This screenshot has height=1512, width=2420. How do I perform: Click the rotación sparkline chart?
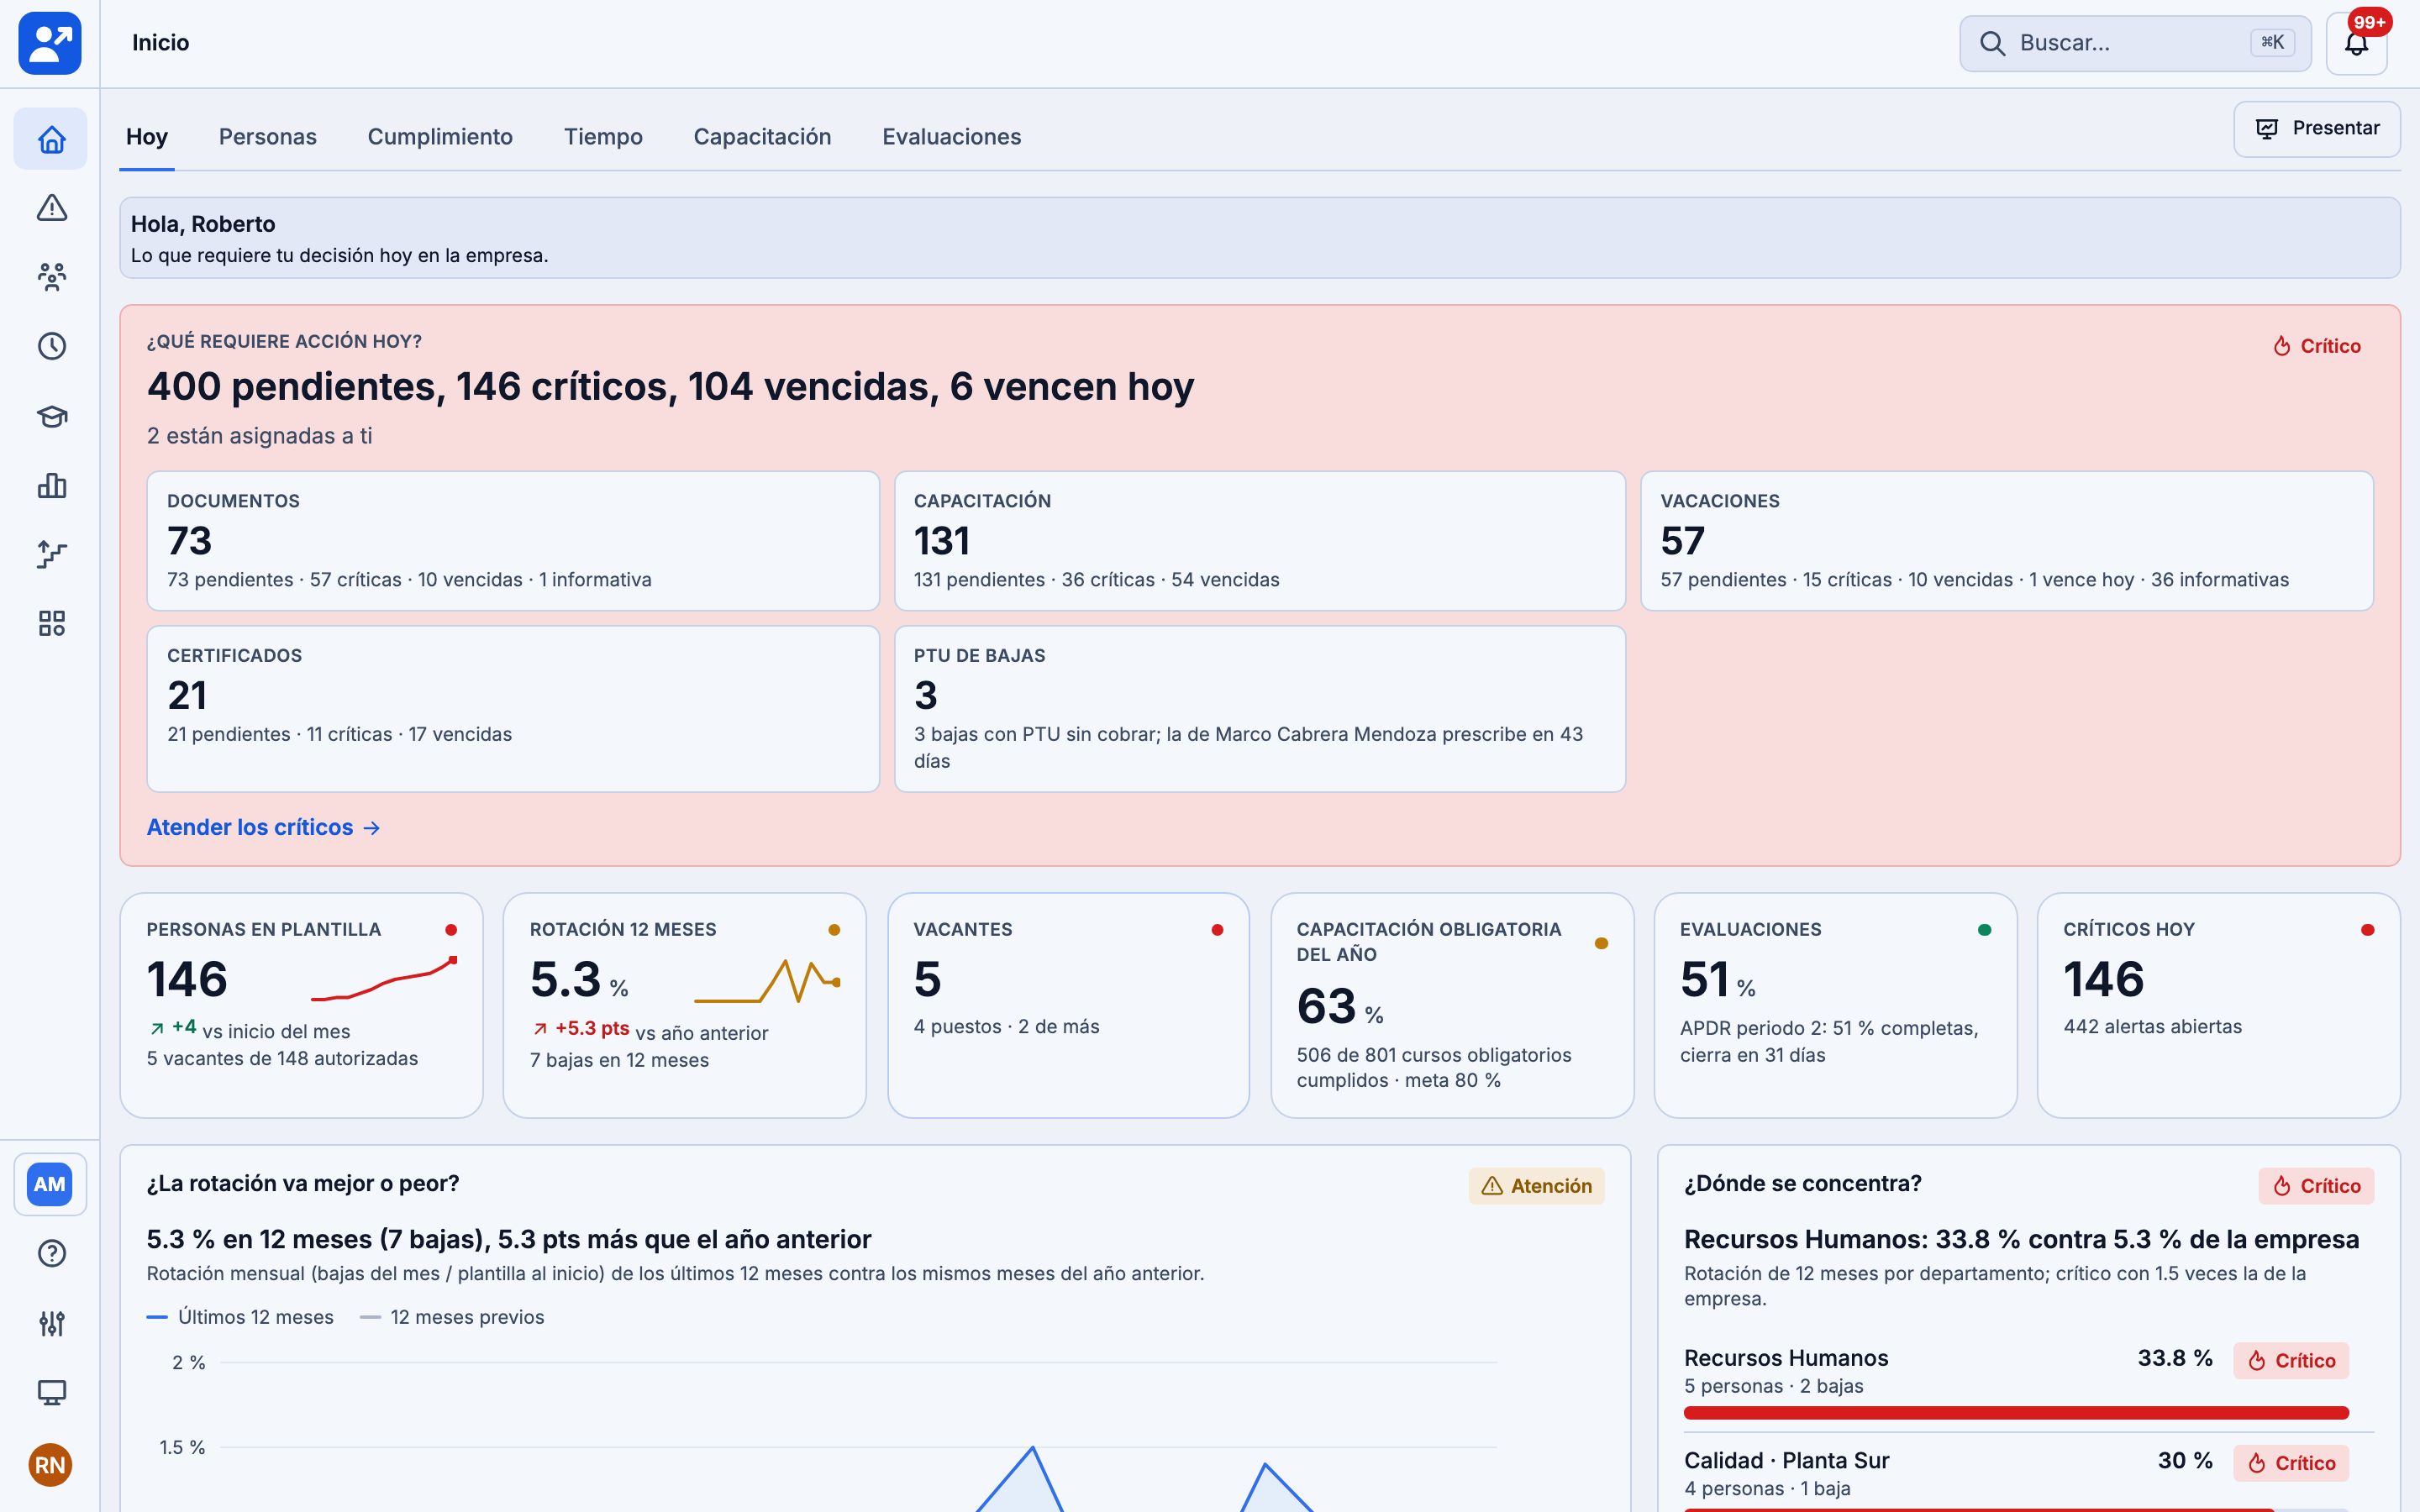767,980
